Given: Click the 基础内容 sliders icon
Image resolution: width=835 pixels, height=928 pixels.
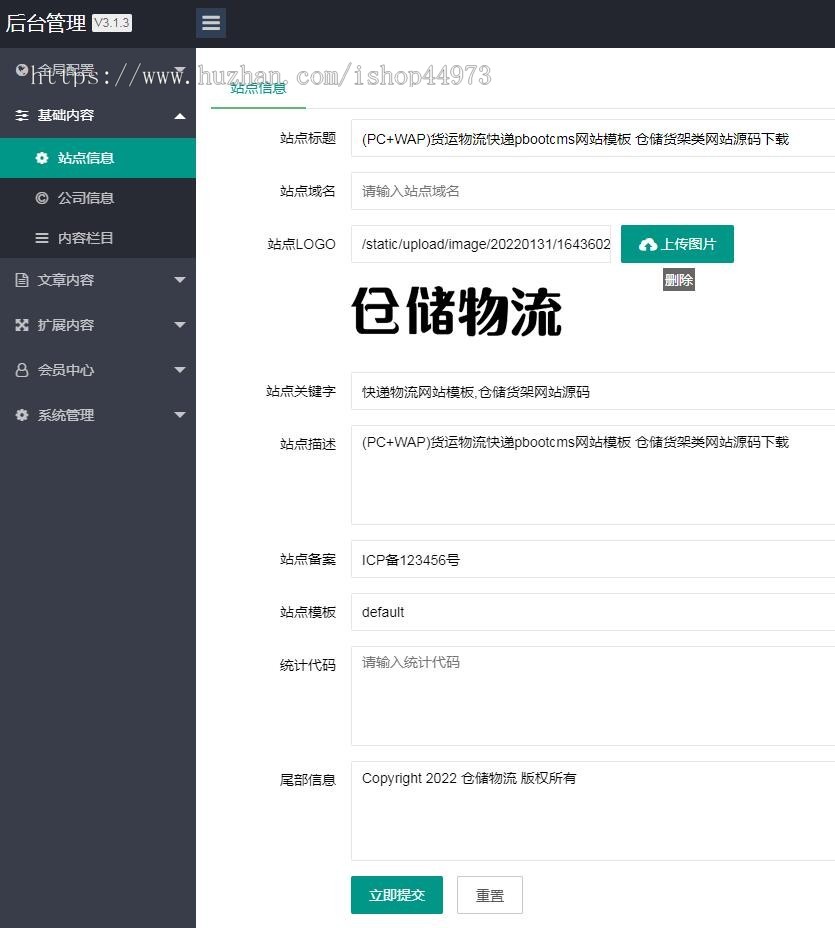Looking at the screenshot, I should (22, 115).
